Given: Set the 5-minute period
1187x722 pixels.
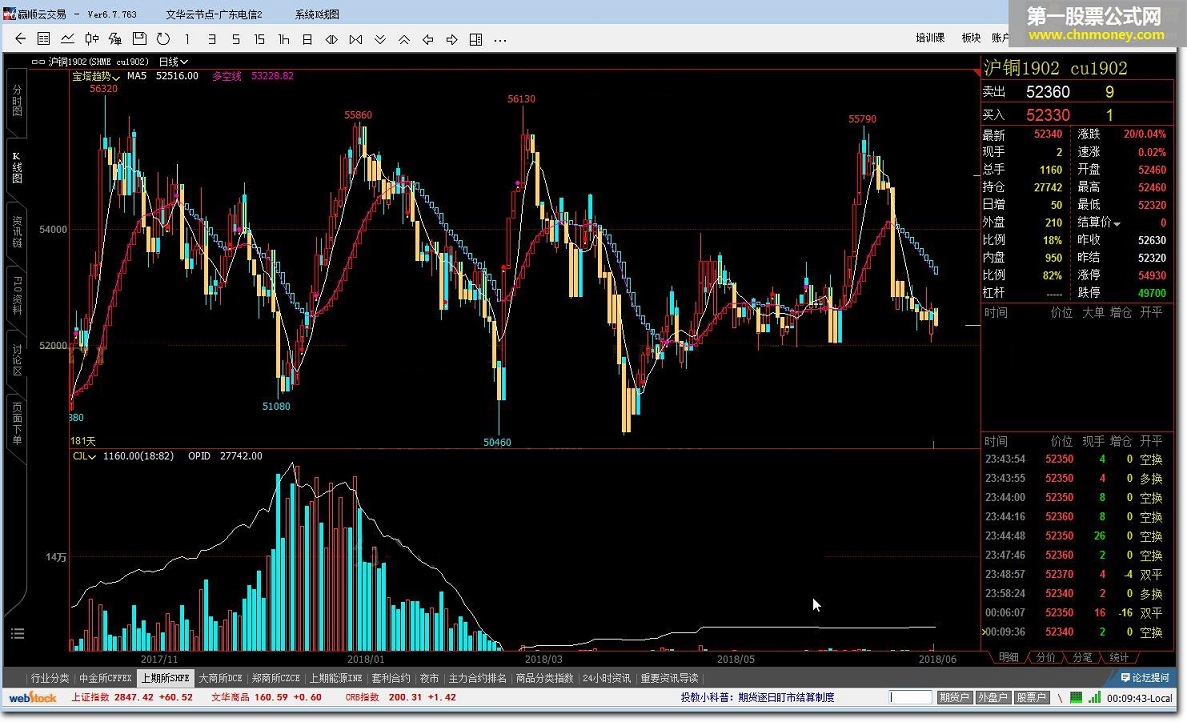Looking at the screenshot, I should pyautogui.click(x=235, y=39).
